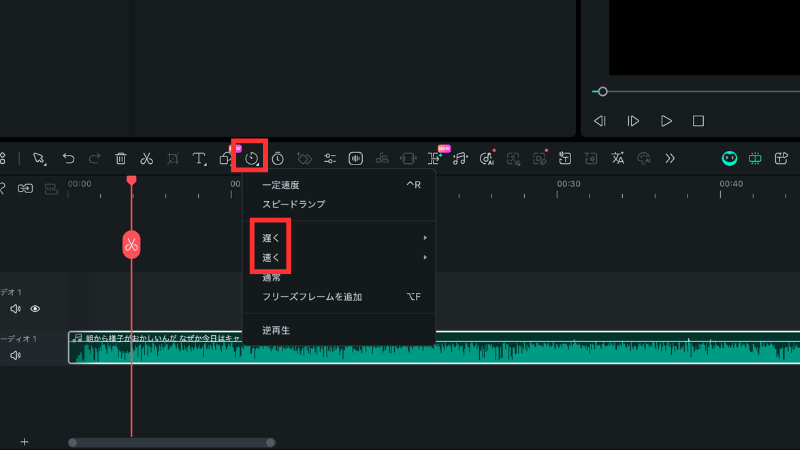Open the audio waveform tool
Image resolution: width=800 pixels, height=450 pixels.
point(356,159)
